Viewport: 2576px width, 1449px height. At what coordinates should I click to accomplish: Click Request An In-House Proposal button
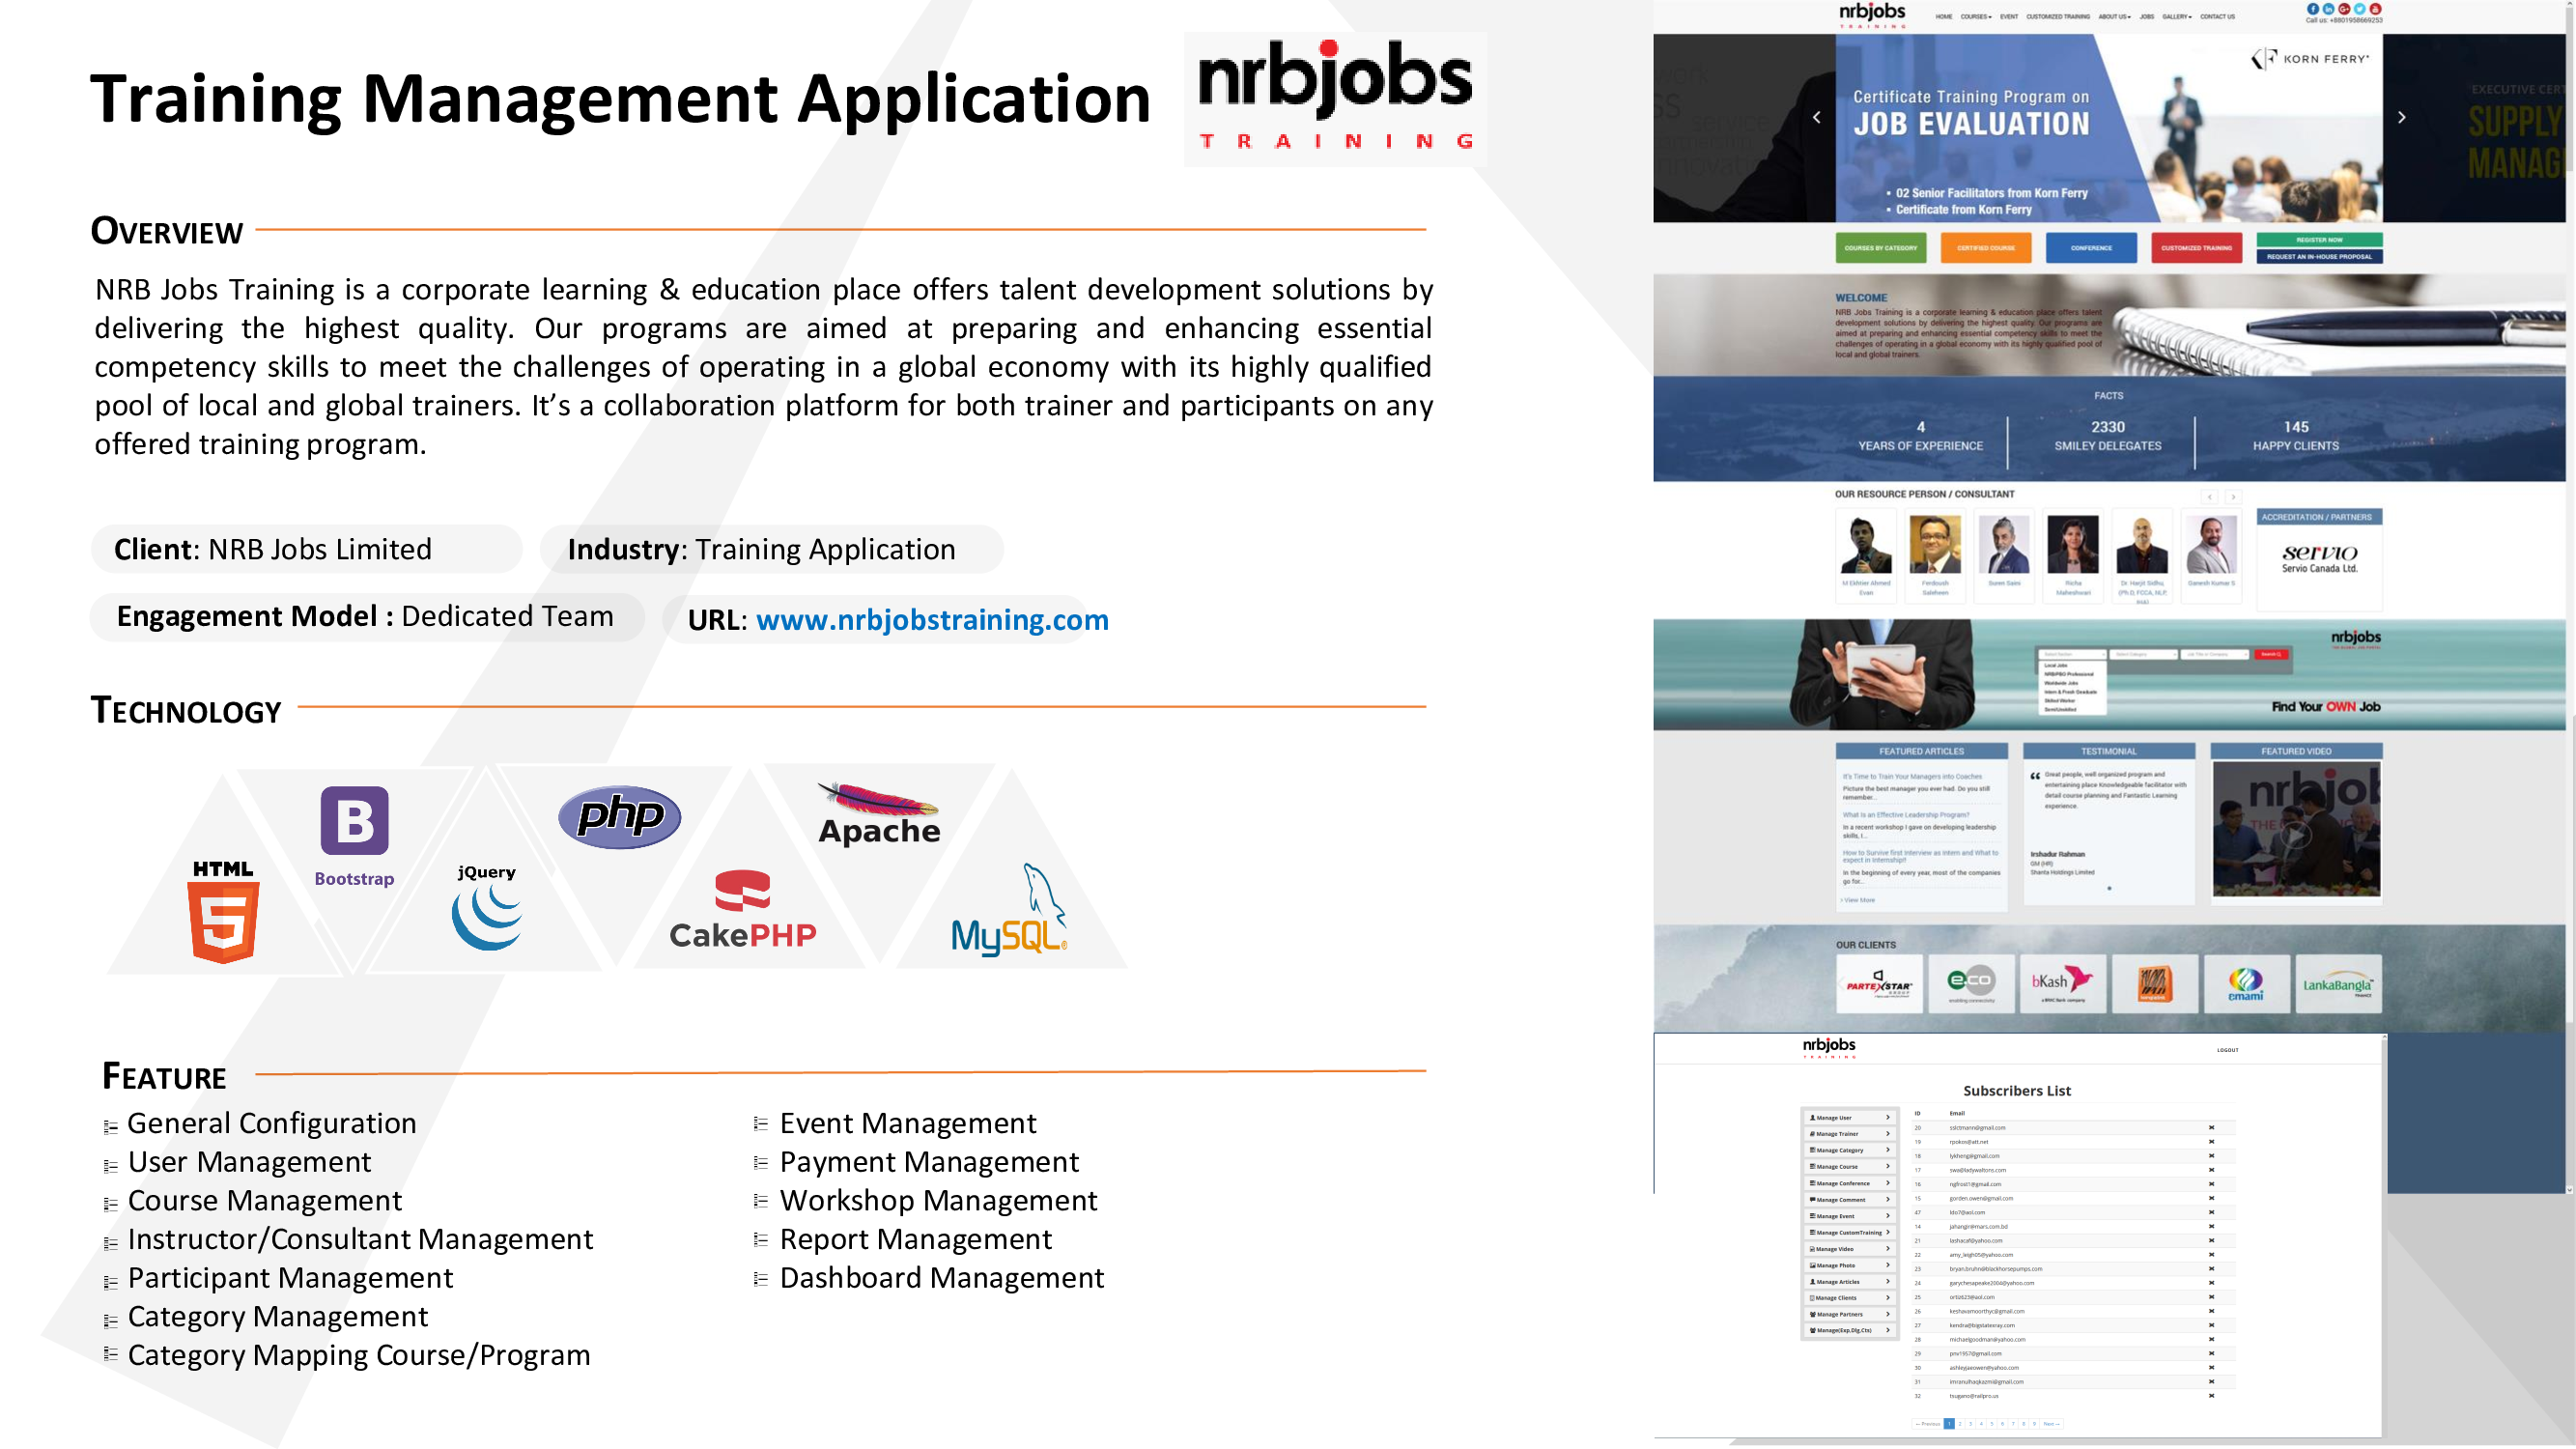pyautogui.click(x=2320, y=257)
